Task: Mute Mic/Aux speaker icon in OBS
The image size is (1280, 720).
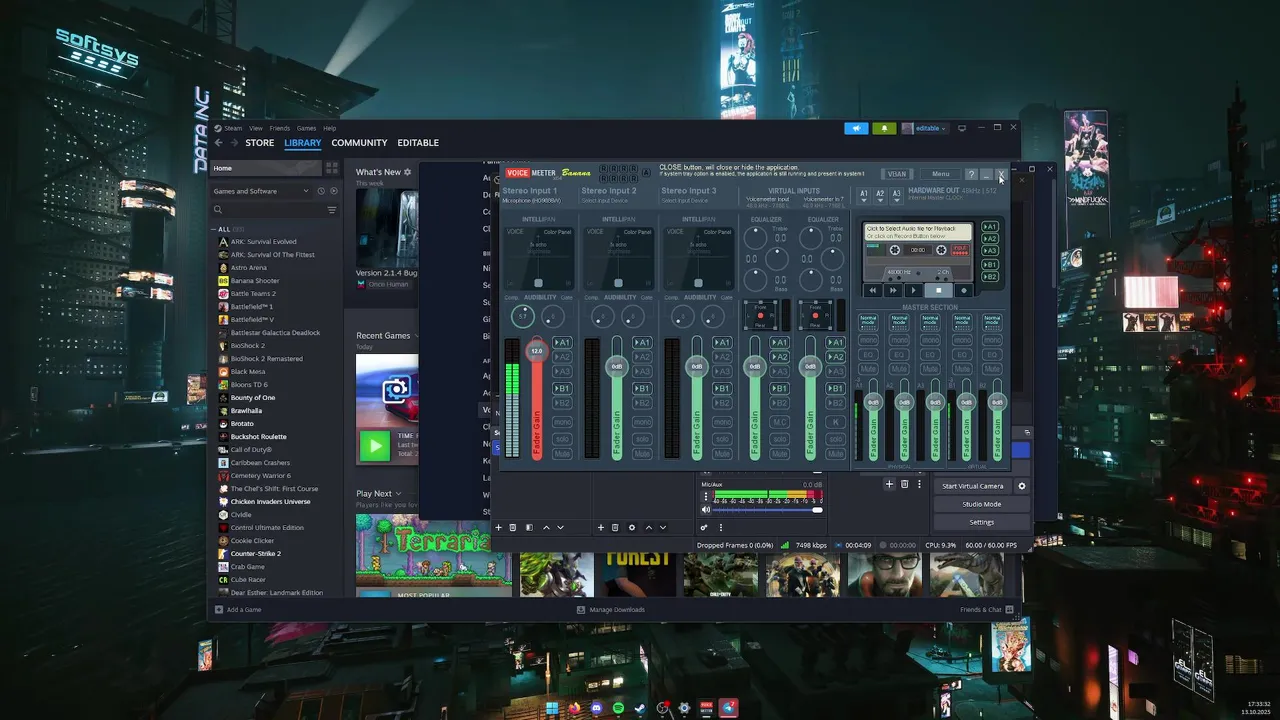Action: [x=706, y=510]
